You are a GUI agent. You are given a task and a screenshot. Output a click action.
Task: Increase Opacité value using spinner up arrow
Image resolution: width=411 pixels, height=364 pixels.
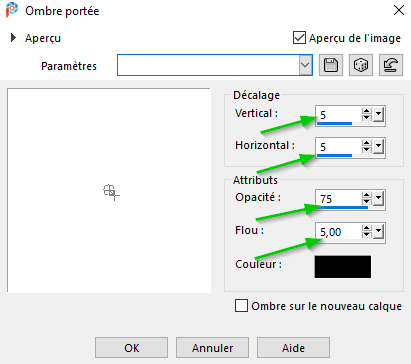click(366, 196)
